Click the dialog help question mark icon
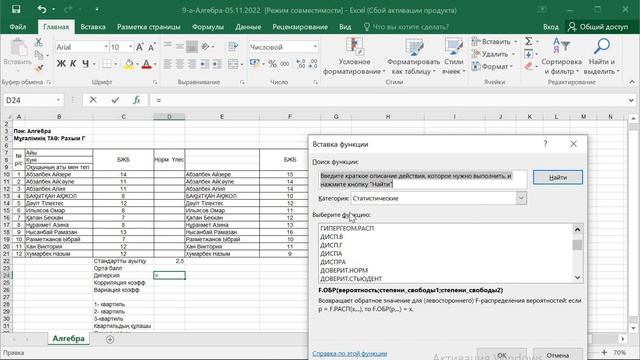 (x=545, y=144)
